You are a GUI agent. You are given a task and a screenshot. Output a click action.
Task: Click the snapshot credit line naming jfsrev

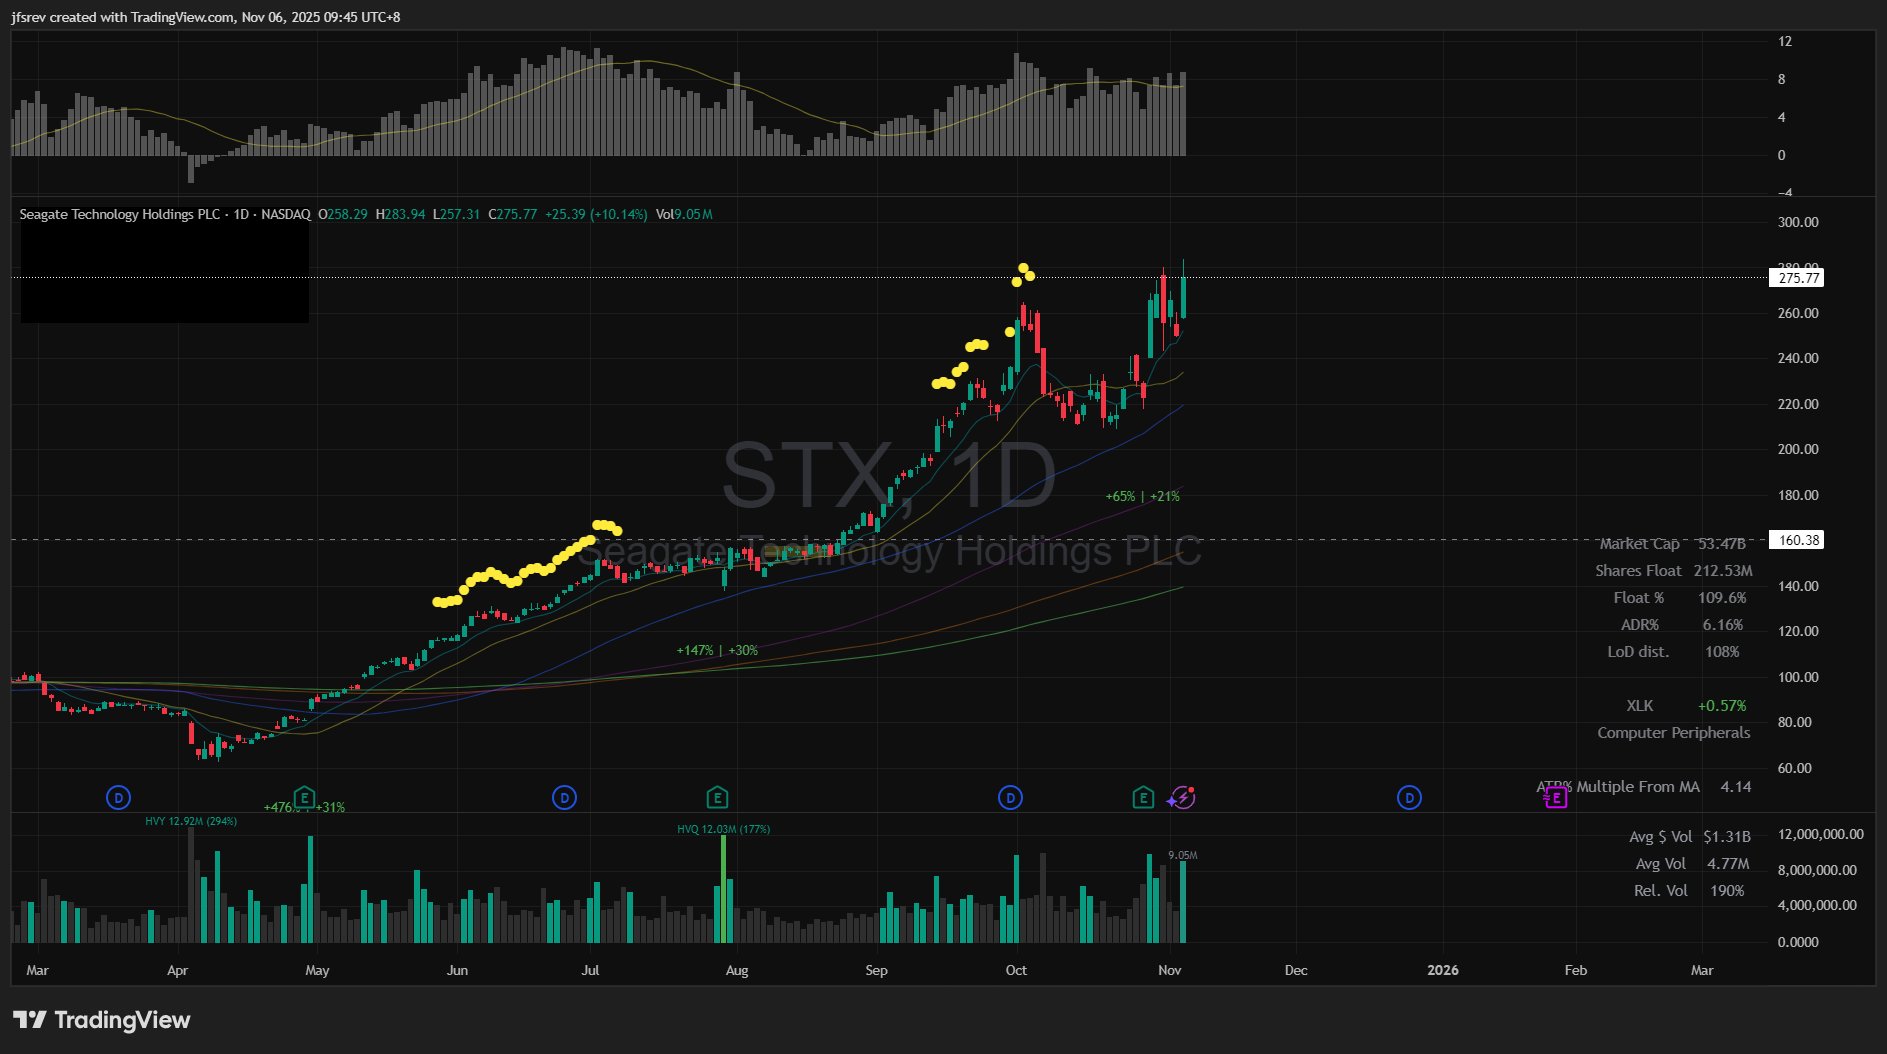click(206, 17)
